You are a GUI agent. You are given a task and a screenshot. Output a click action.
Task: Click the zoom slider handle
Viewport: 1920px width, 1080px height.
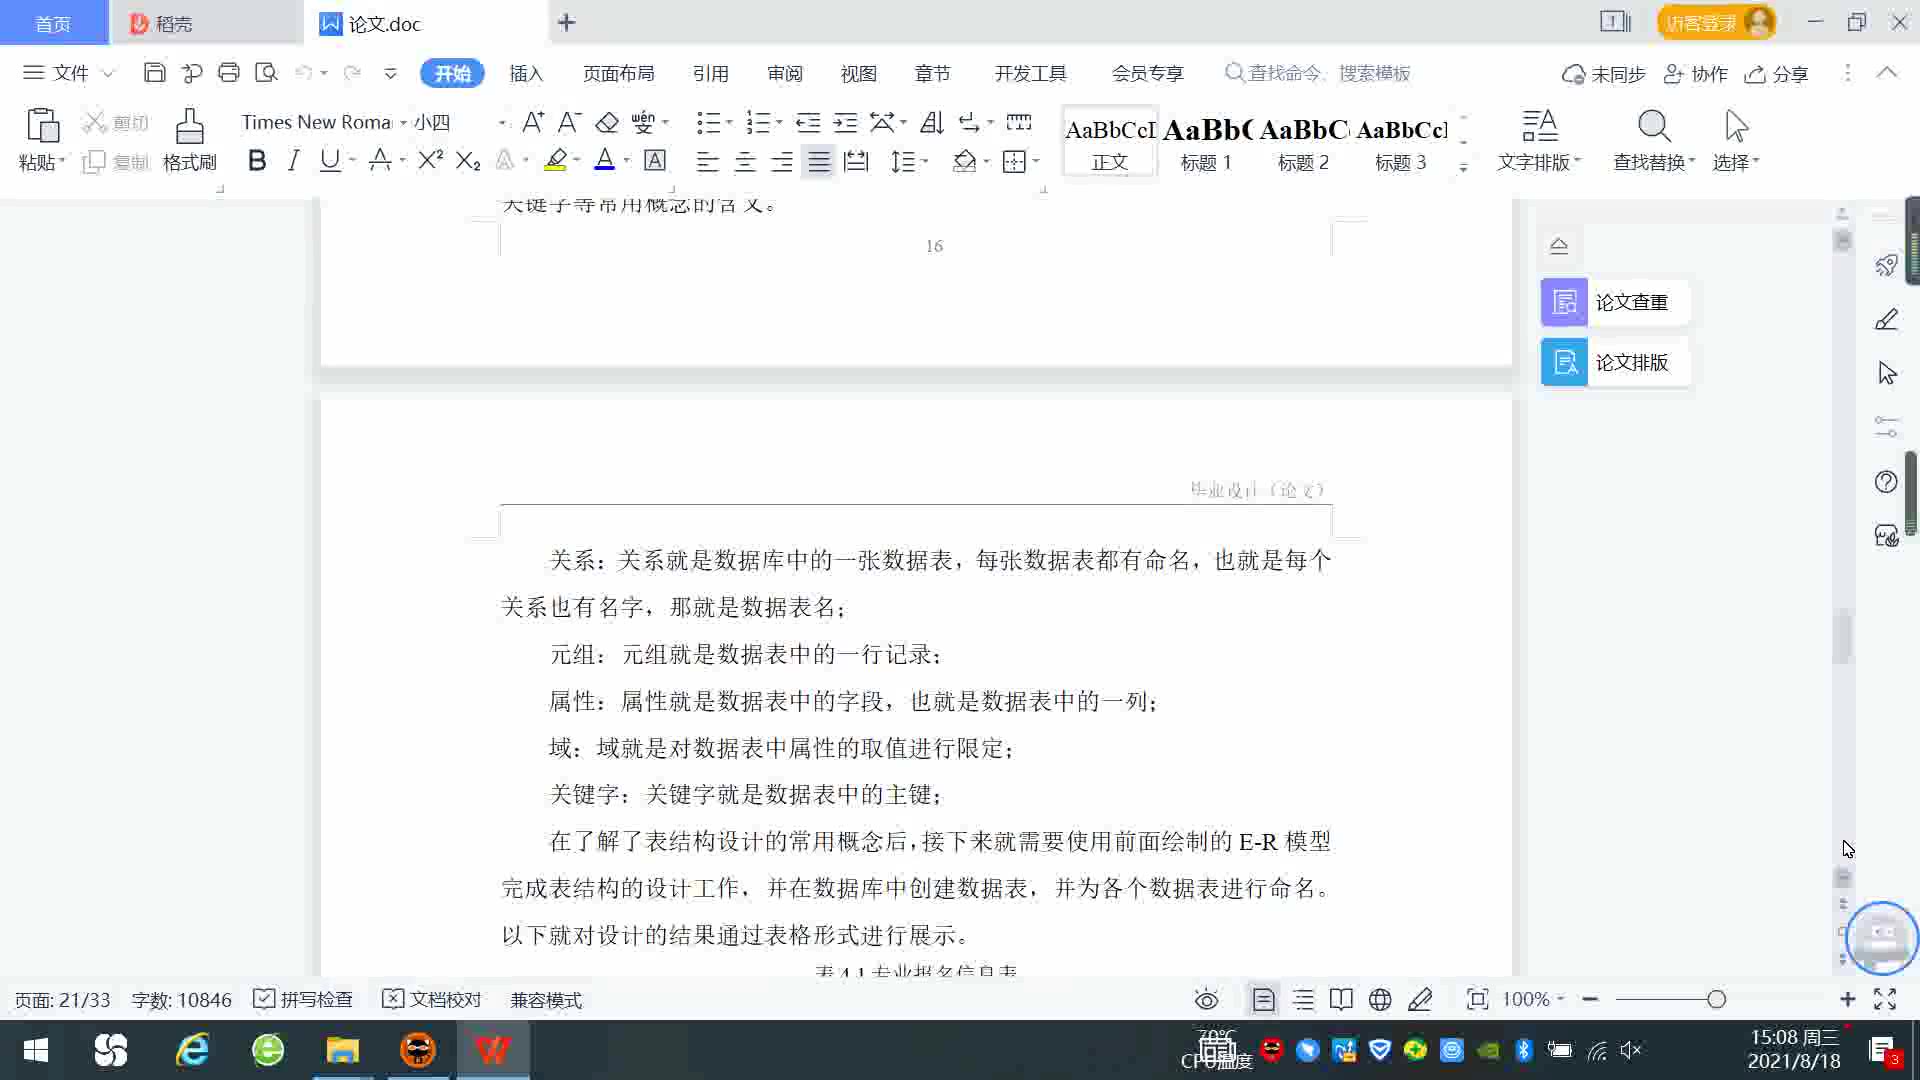[1716, 1000]
